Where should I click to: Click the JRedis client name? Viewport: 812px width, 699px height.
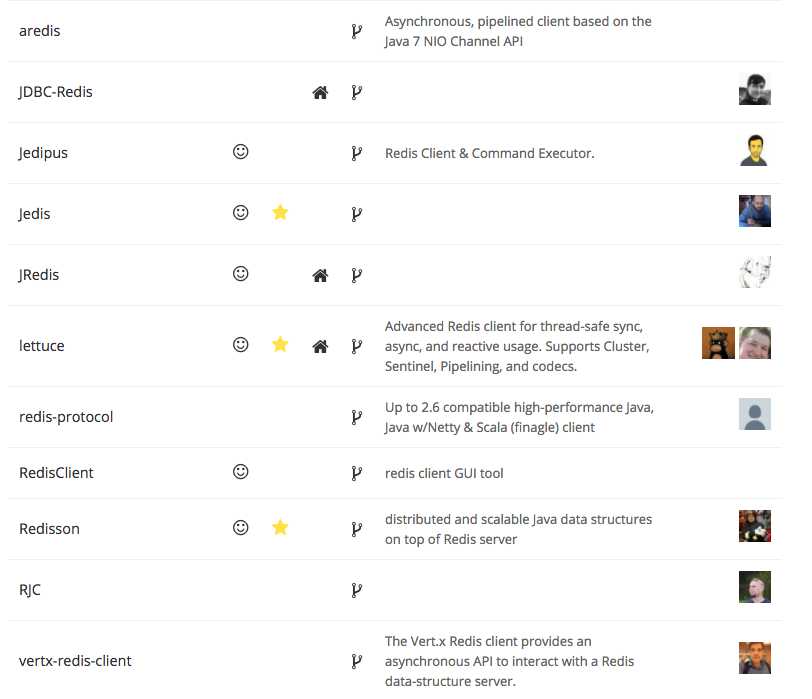click(x=39, y=275)
